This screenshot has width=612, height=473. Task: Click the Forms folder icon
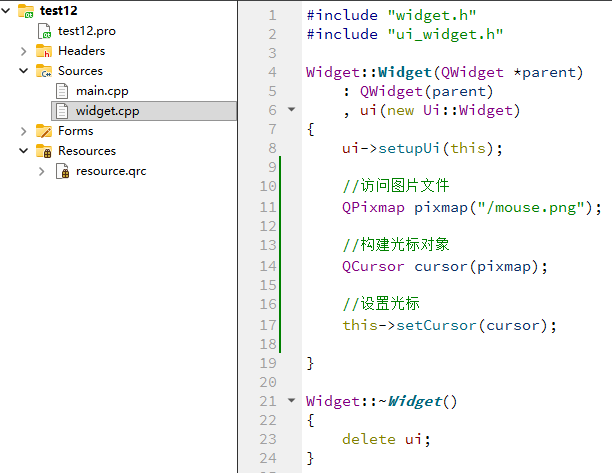(44, 131)
